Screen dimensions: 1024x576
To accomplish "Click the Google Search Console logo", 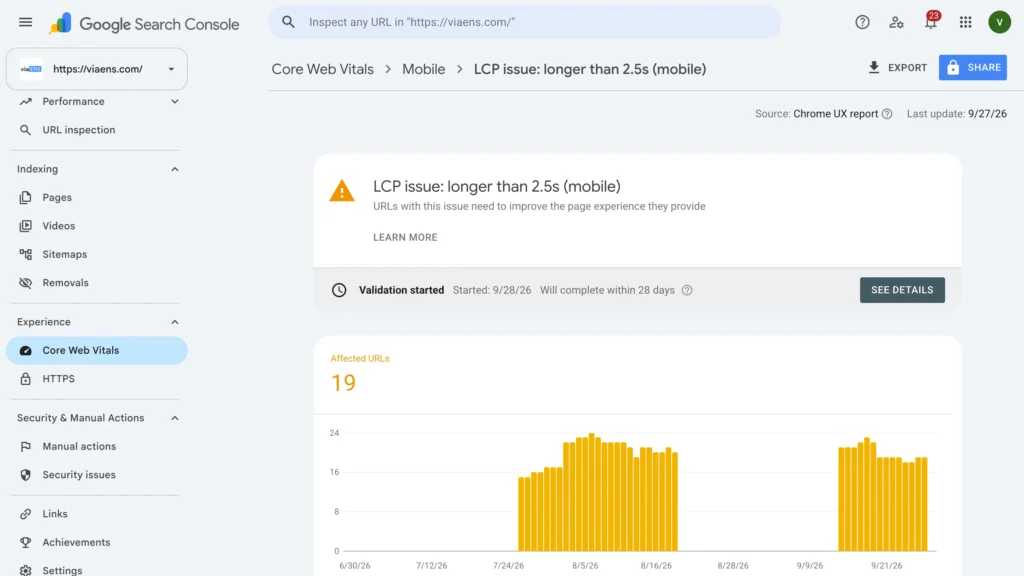I will tap(144, 24).
